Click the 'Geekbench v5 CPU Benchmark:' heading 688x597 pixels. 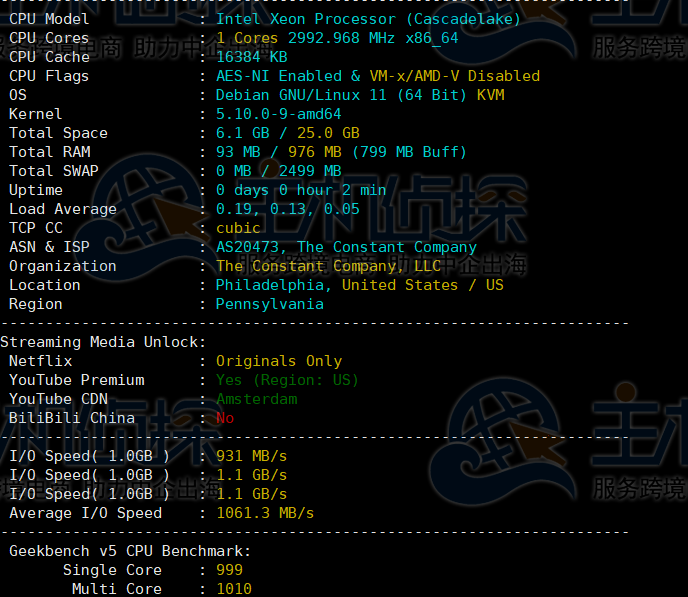point(130,551)
